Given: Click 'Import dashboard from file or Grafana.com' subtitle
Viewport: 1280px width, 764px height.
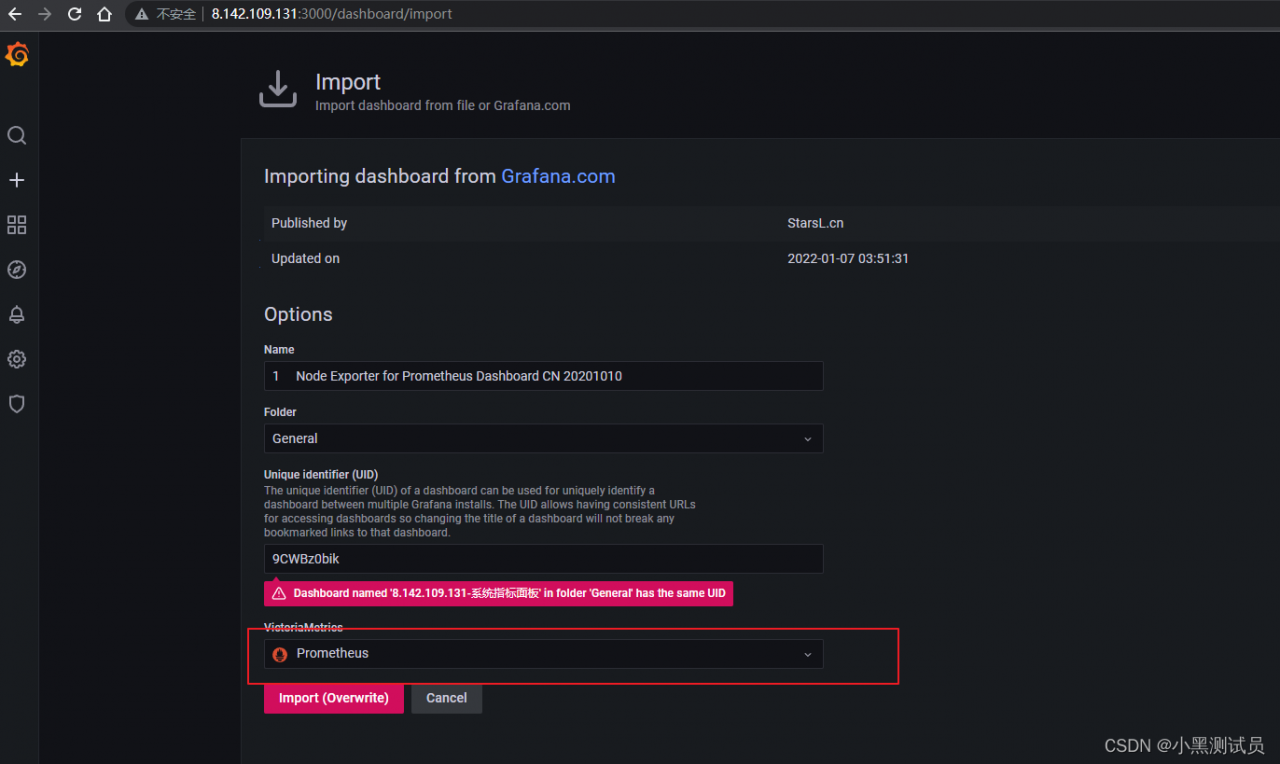Looking at the screenshot, I should point(443,105).
